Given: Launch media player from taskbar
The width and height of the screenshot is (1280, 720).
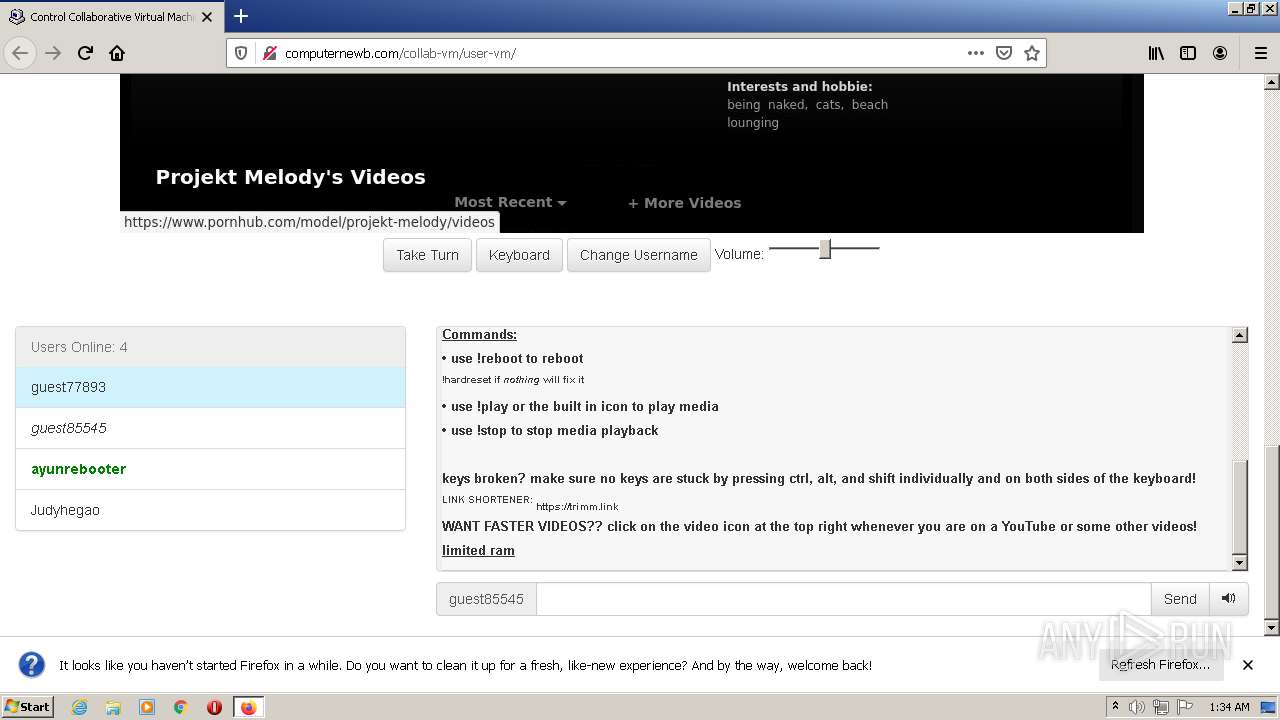Looking at the screenshot, I should (147, 707).
